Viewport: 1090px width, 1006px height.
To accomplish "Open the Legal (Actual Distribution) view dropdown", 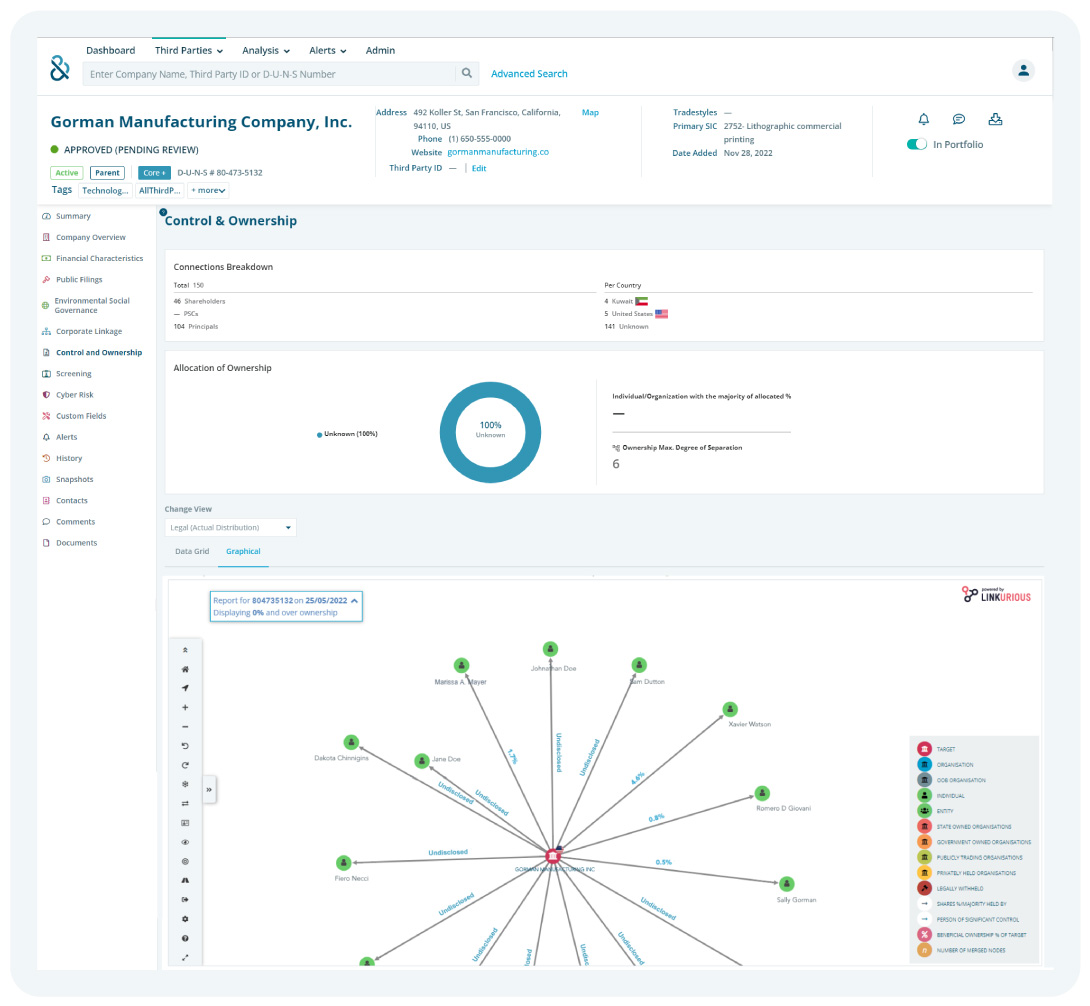I will (231, 528).
